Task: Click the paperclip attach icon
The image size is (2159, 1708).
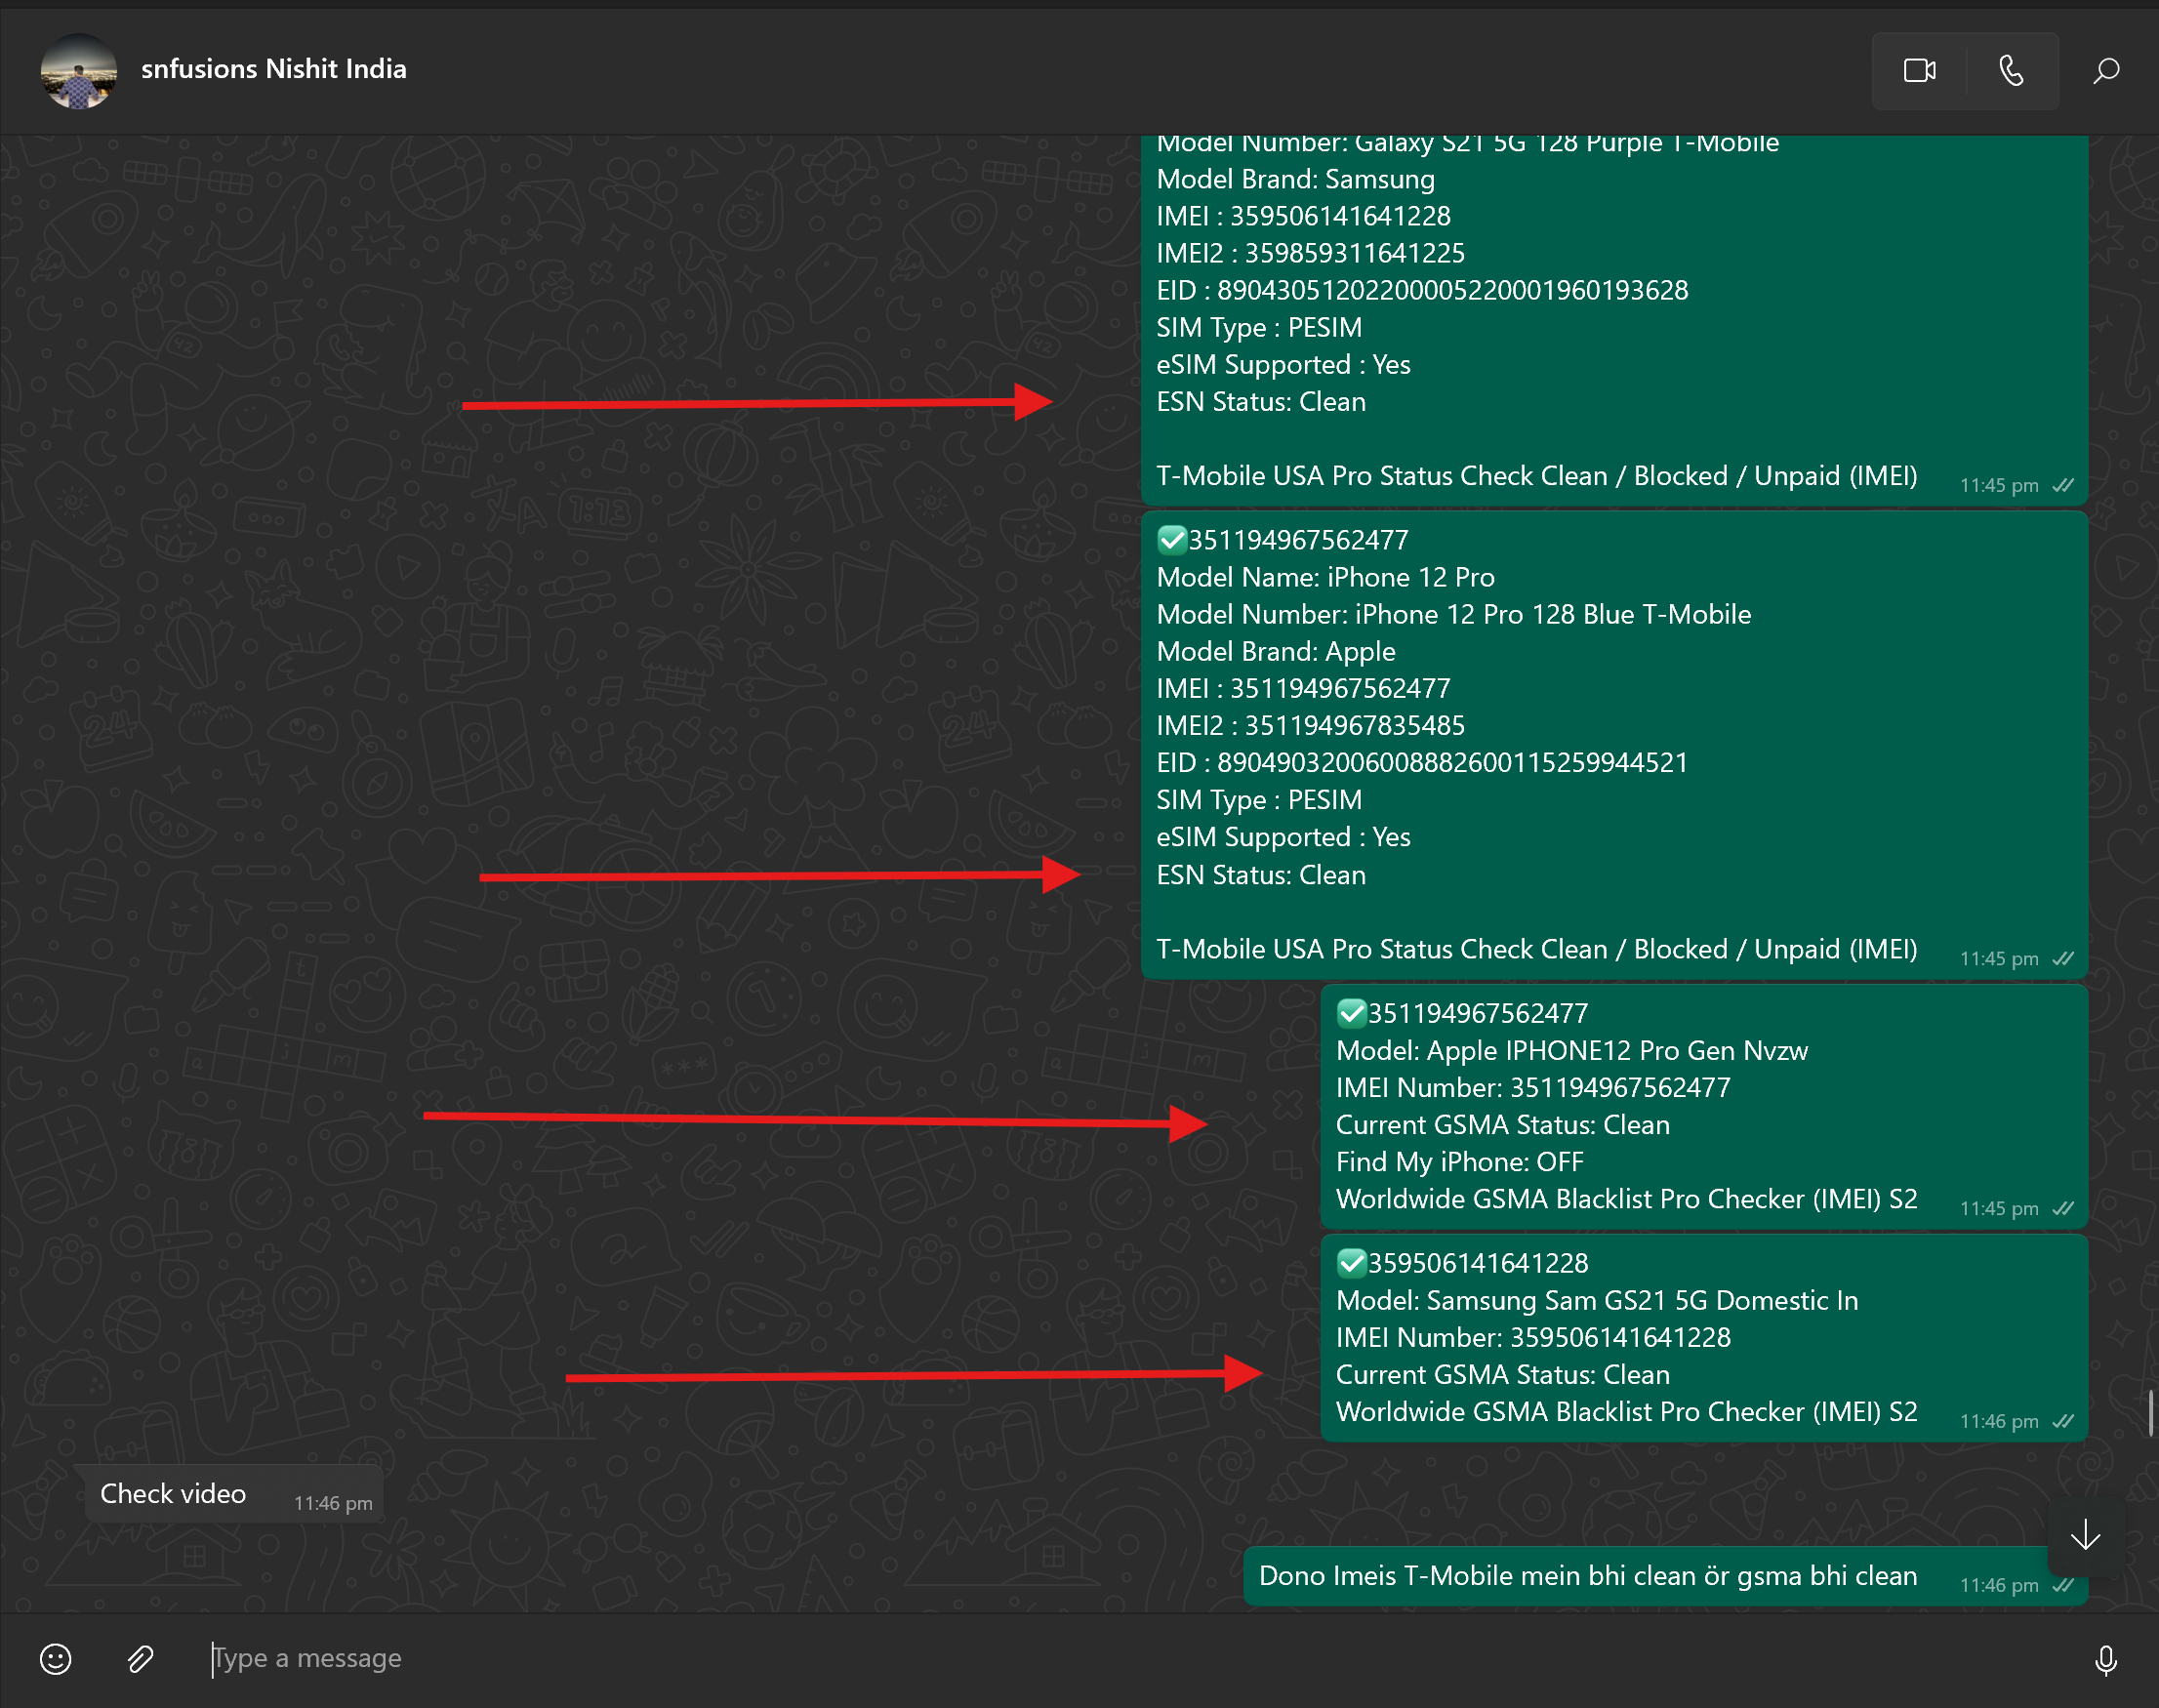Action: click(x=141, y=1659)
